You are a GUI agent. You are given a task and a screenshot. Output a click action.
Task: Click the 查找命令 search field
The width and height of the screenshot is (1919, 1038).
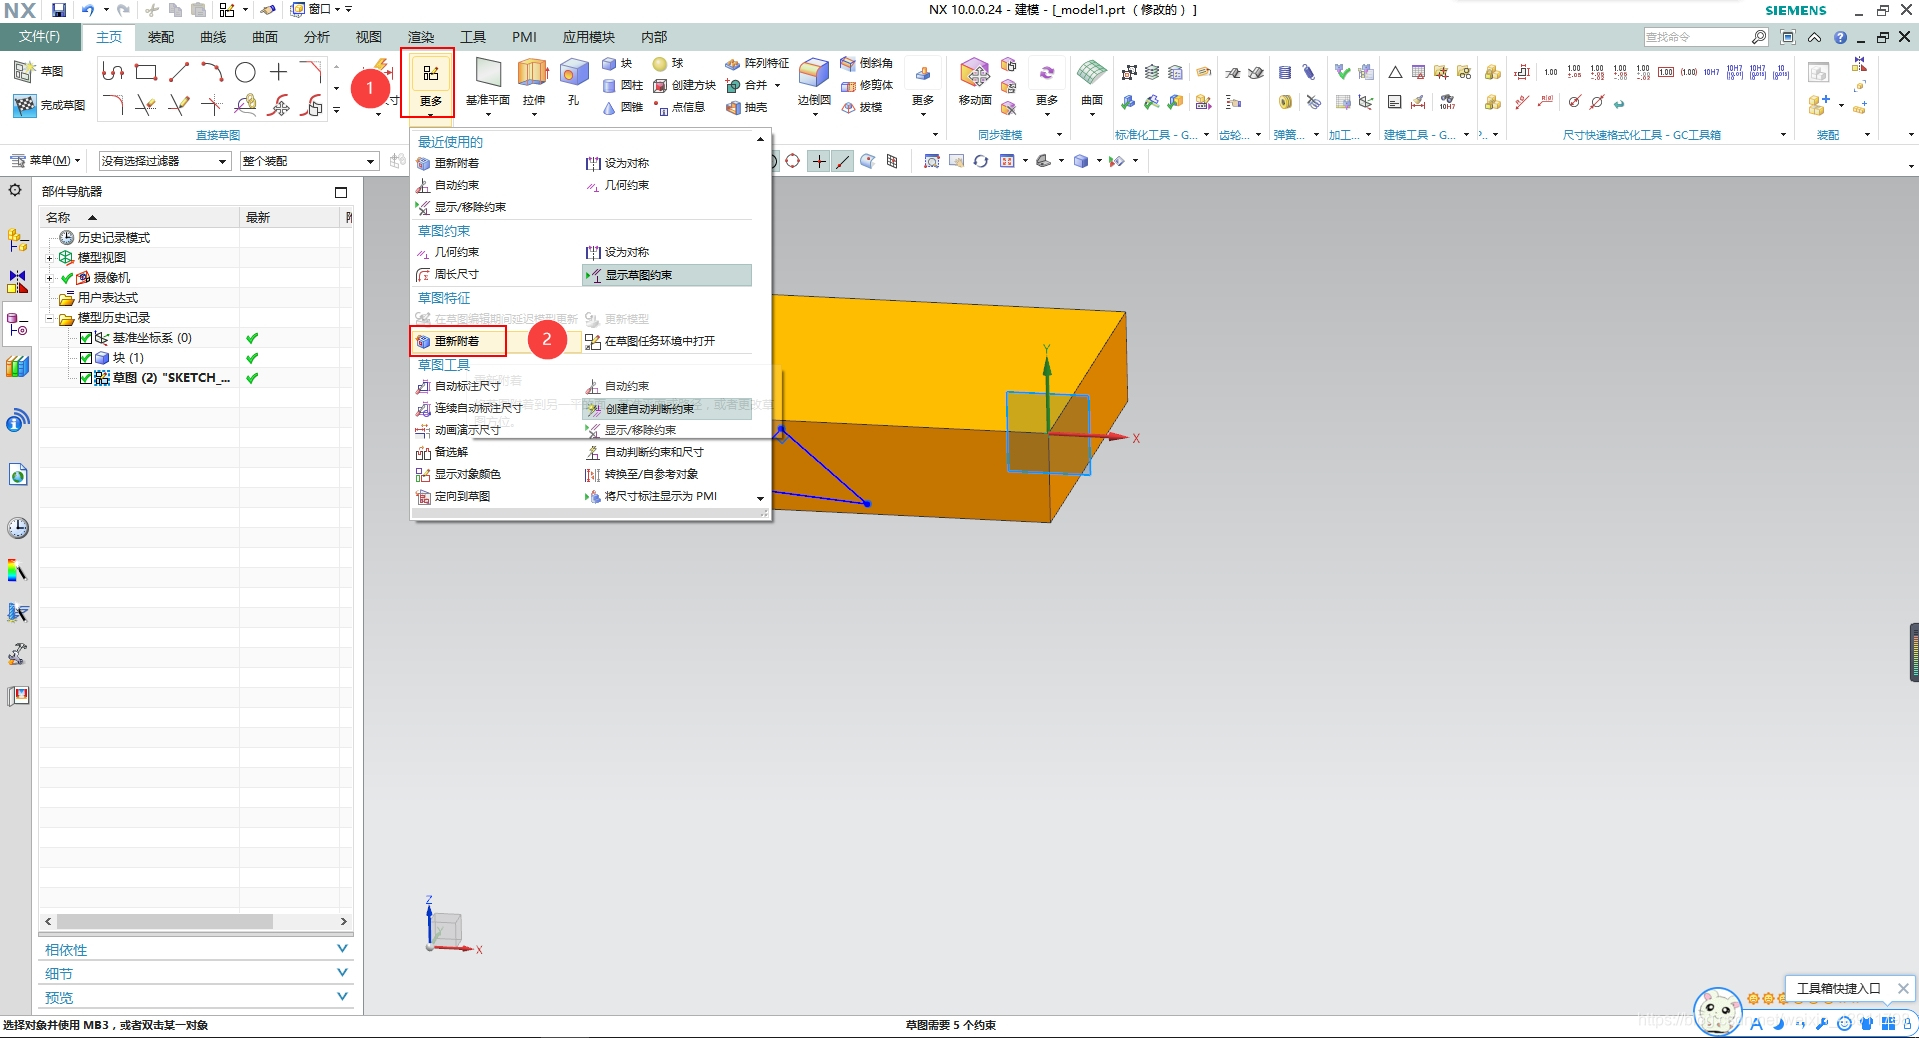(x=1698, y=37)
